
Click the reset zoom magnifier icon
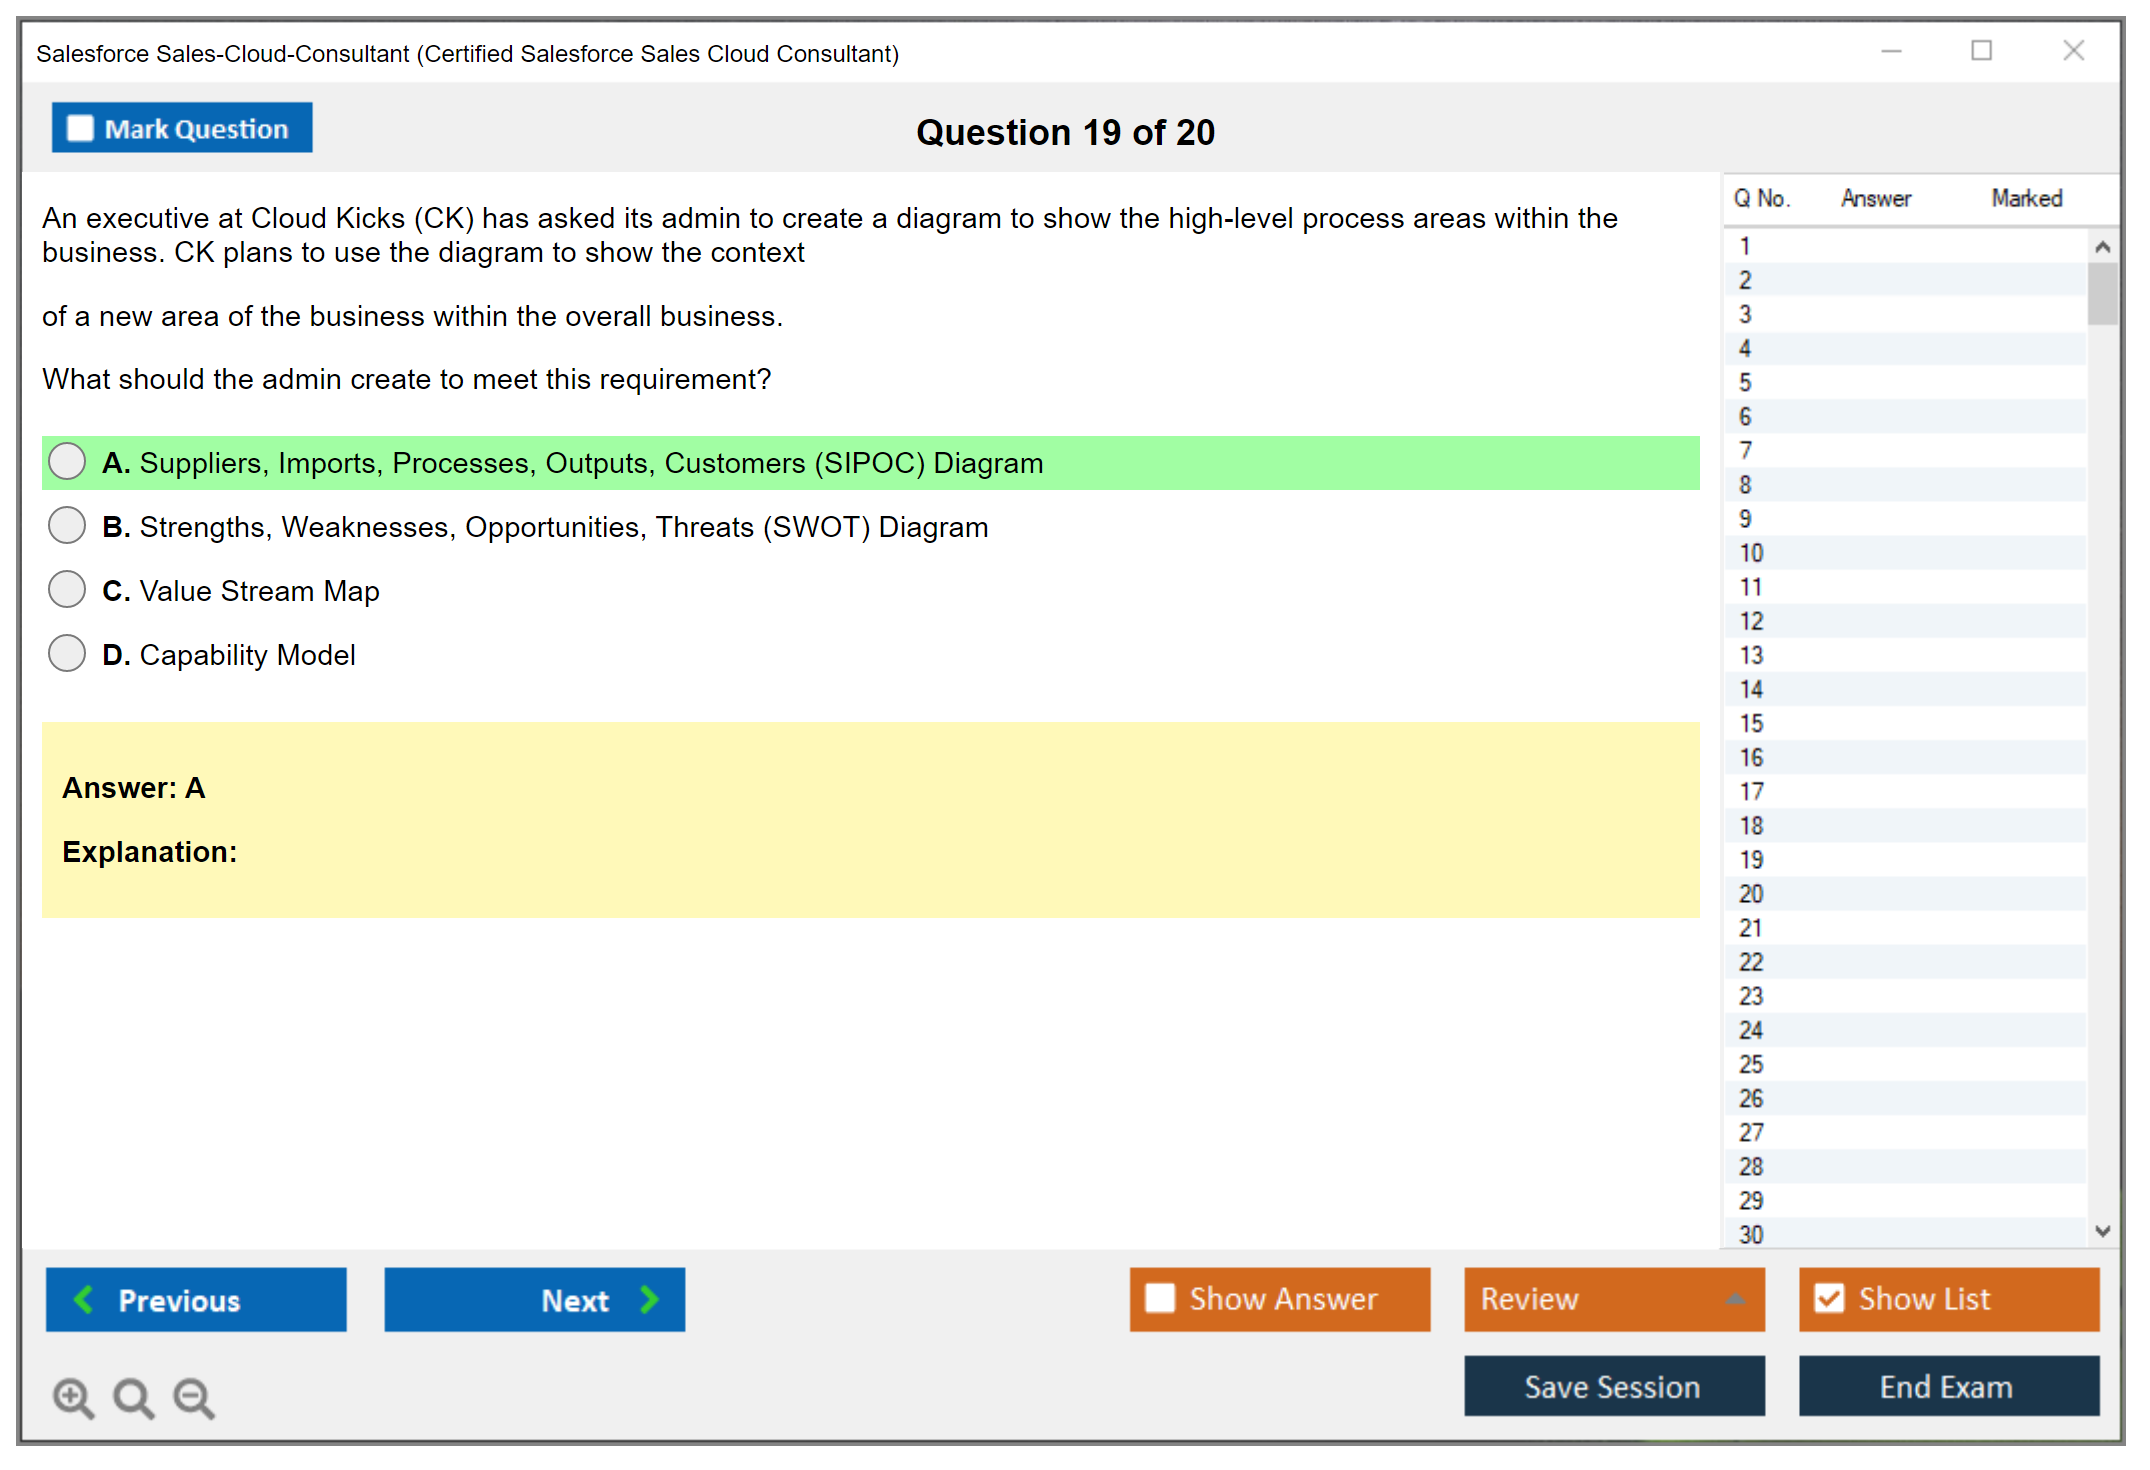[133, 1397]
